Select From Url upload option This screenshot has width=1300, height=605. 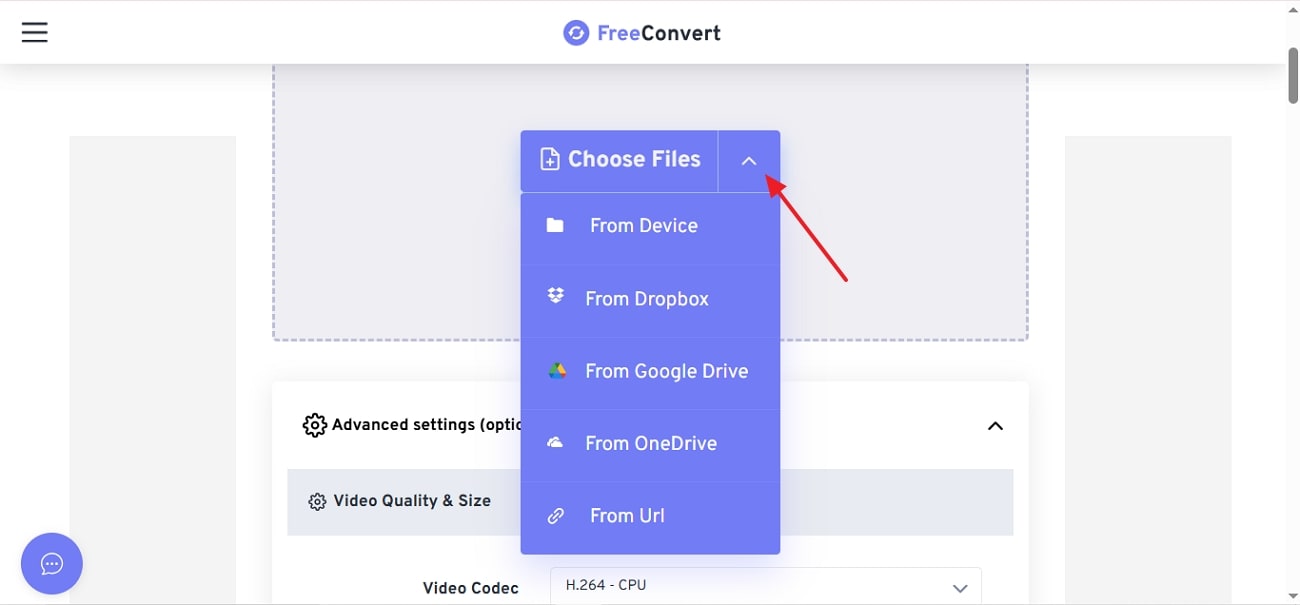pyautogui.click(x=627, y=515)
